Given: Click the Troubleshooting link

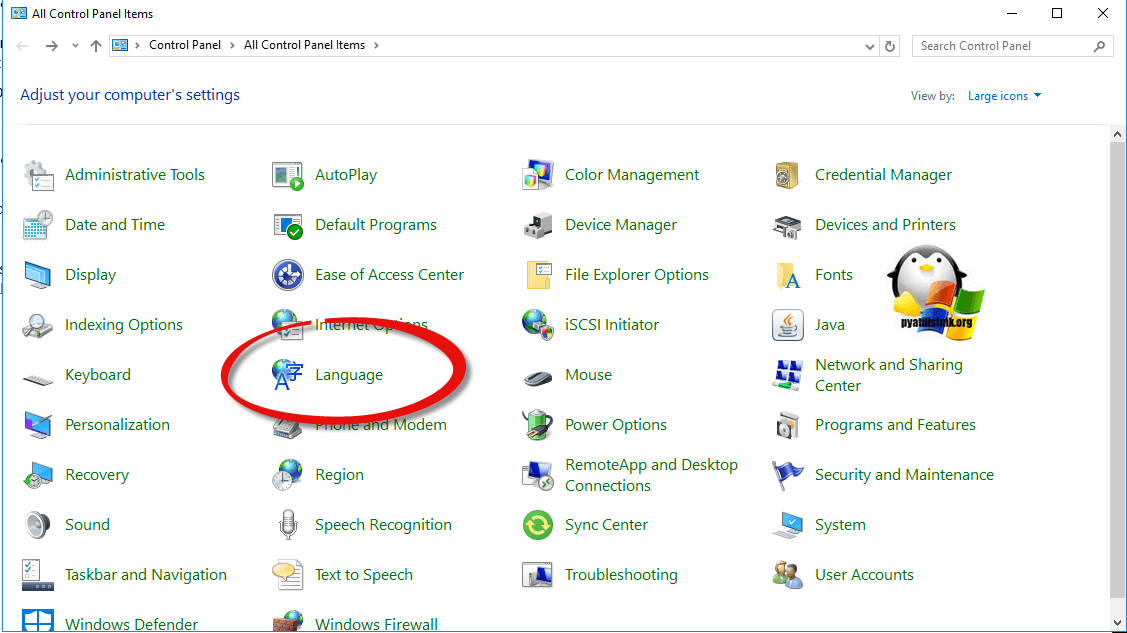Looking at the screenshot, I should click(621, 575).
